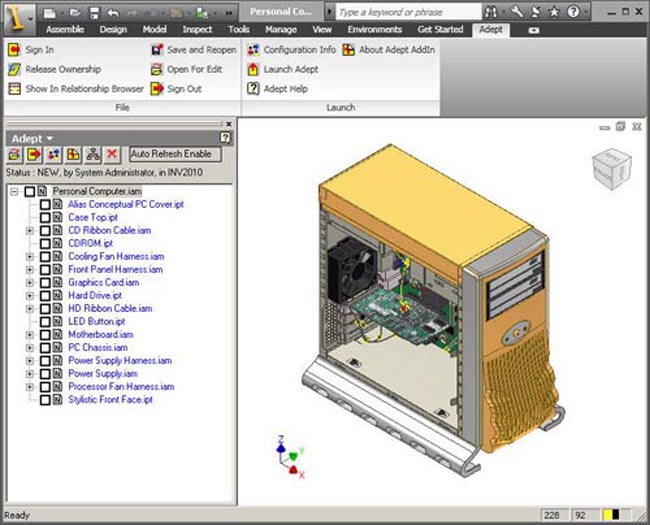Click the help question mark in title bar
The height and width of the screenshot is (525, 650).
pyautogui.click(x=573, y=12)
